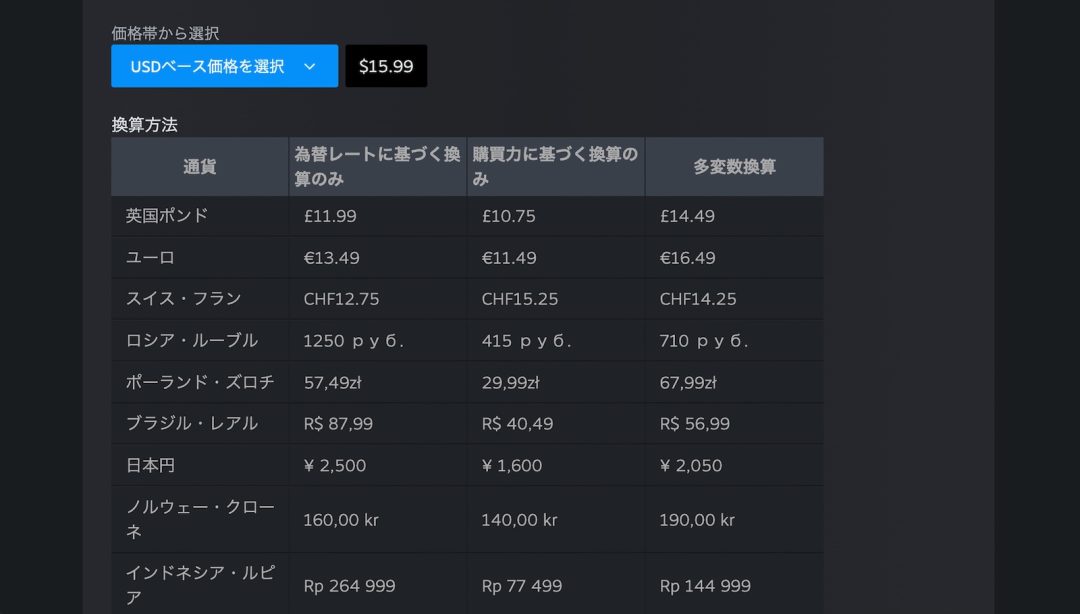Click the ロシア・ルーブル row label
The image size is (1080, 614).
point(192,341)
